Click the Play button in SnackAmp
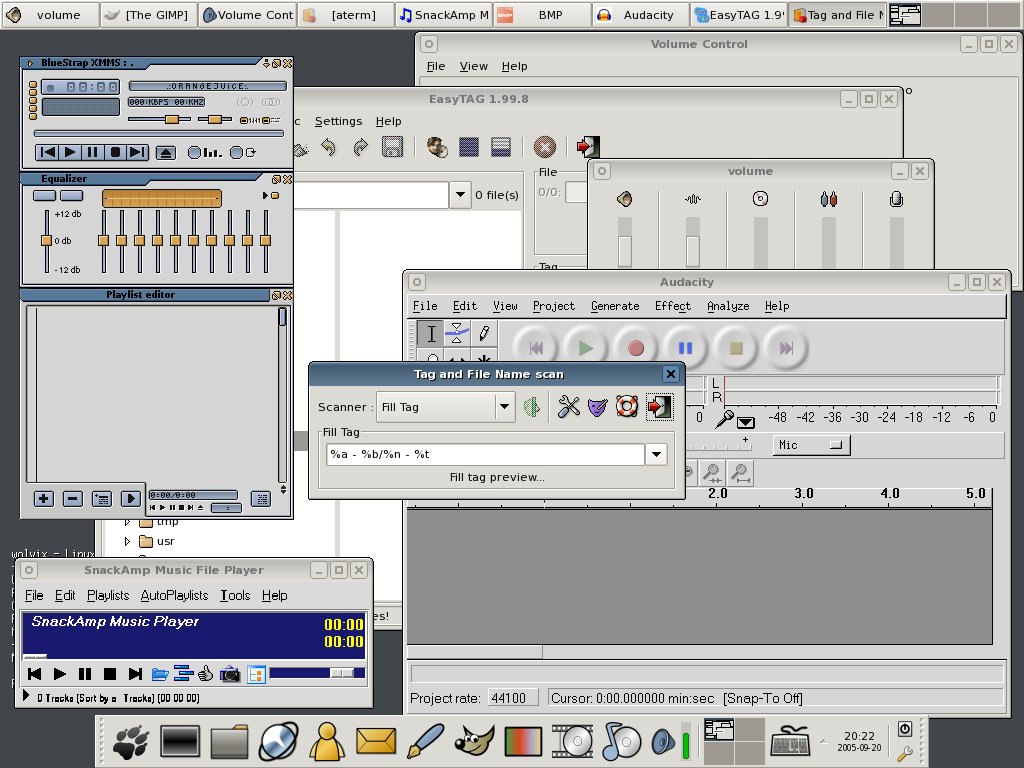 pyautogui.click(x=59, y=674)
